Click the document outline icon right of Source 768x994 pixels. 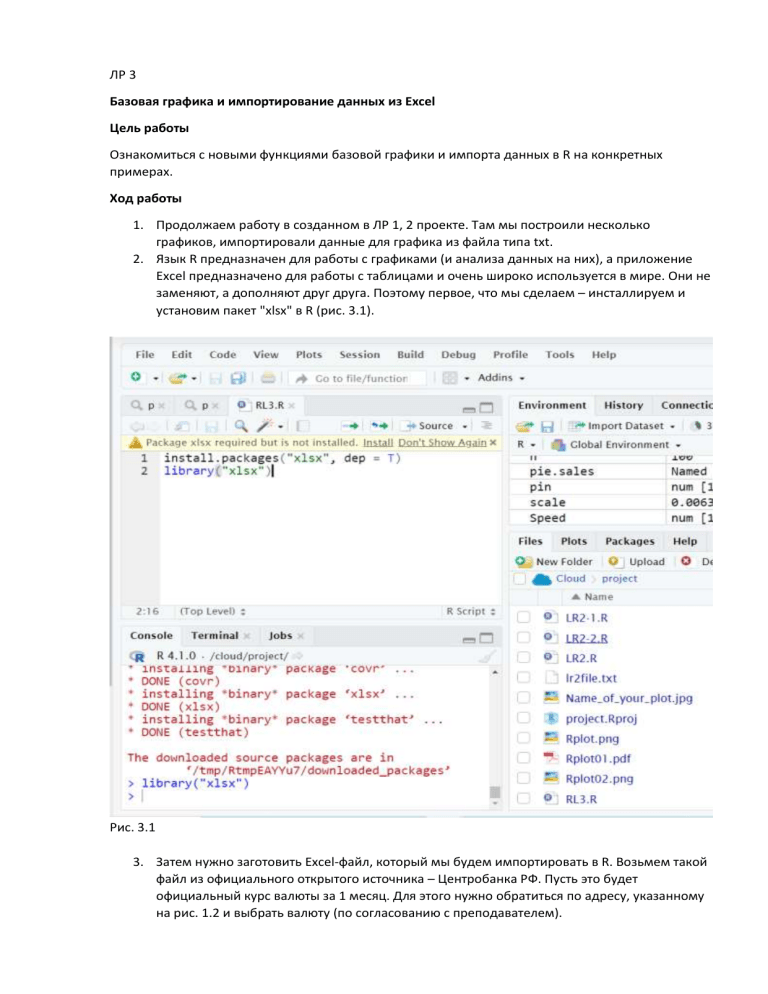[487, 426]
